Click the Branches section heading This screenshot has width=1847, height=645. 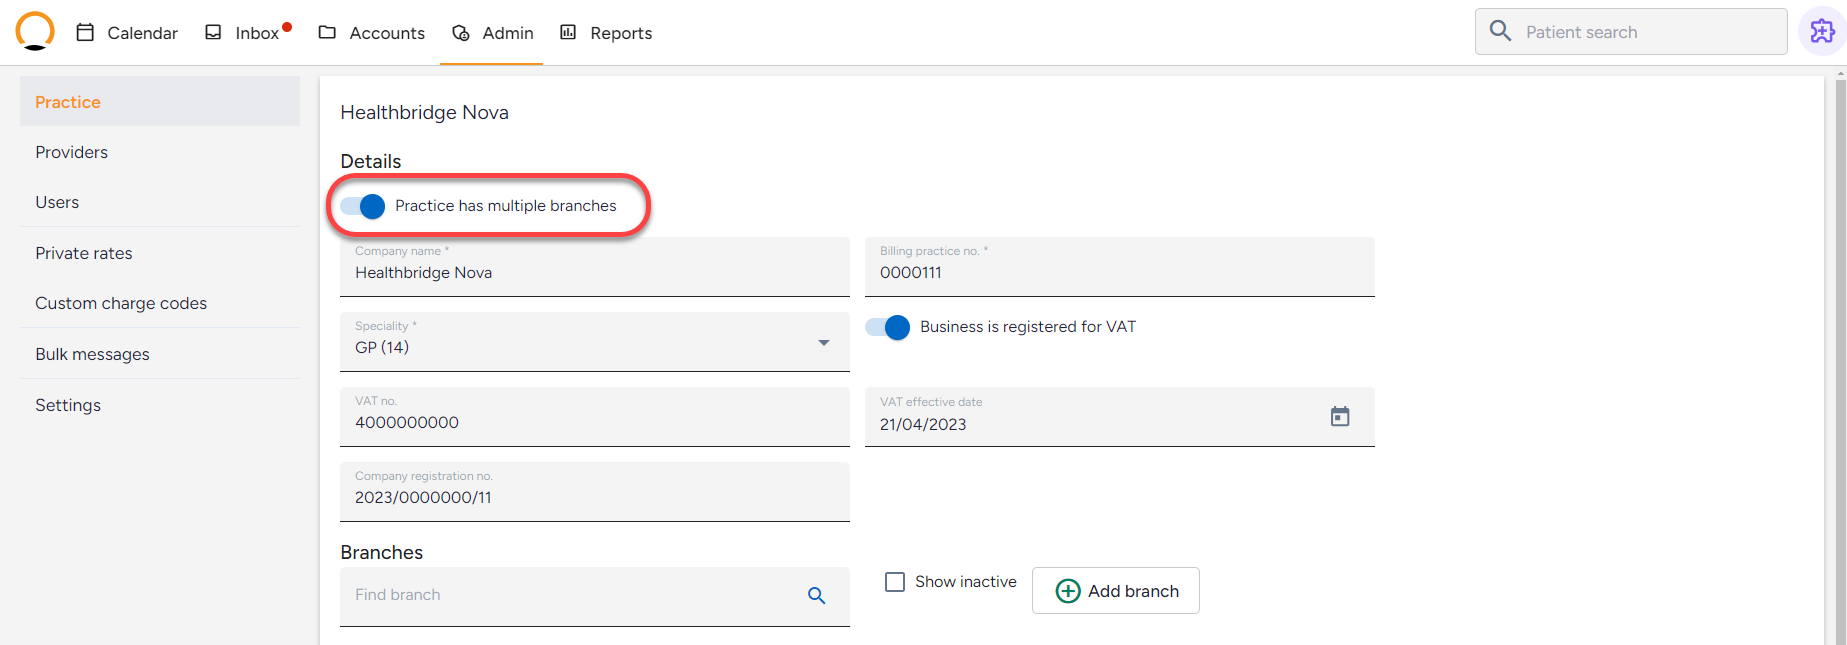(381, 552)
